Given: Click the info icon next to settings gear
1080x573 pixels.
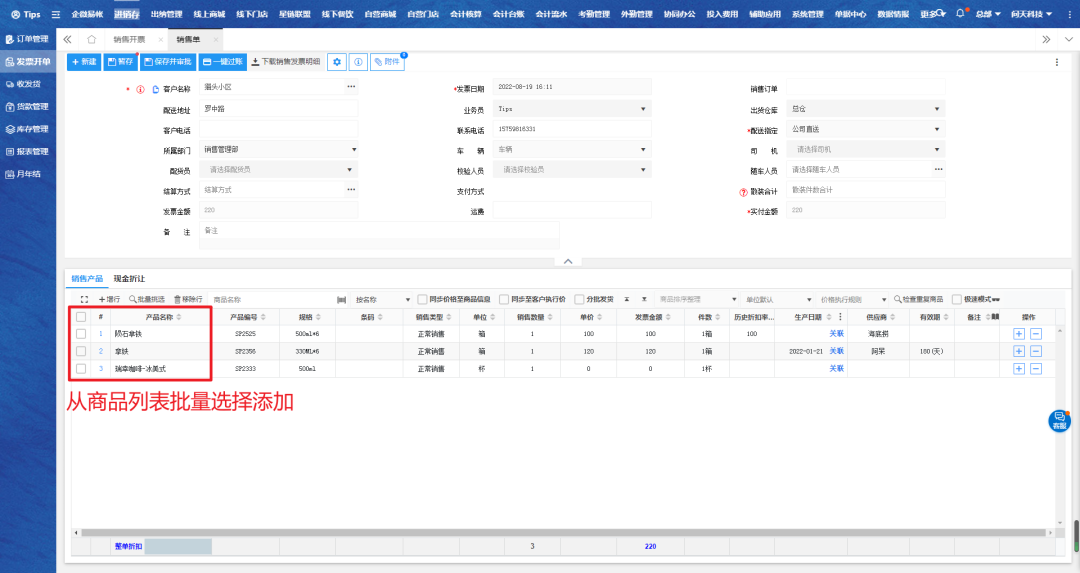Looking at the screenshot, I should click(359, 62).
